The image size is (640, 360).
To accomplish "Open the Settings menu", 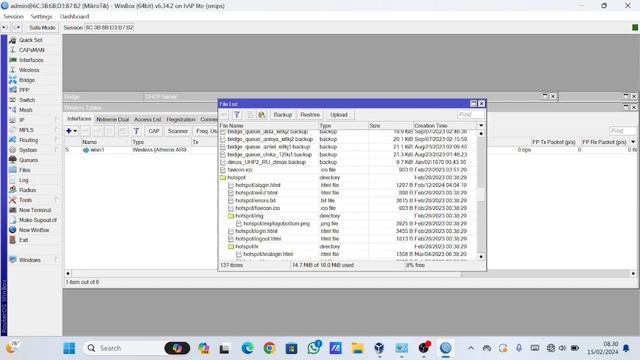I will [x=41, y=16].
